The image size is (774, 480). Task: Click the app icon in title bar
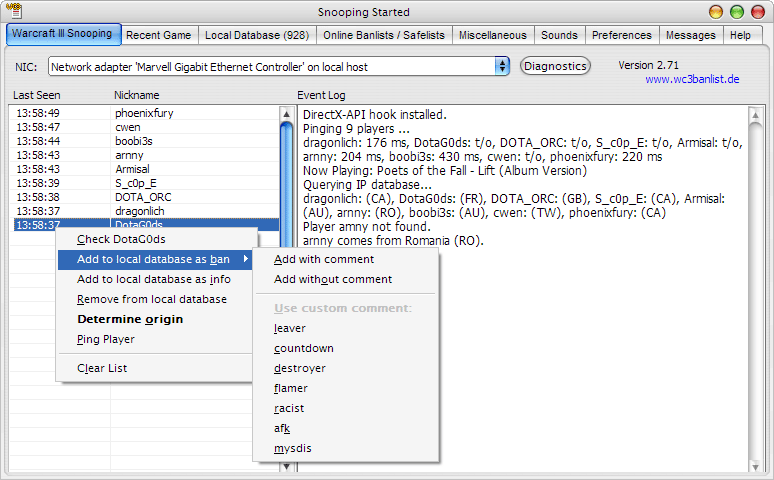click(14, 10)
